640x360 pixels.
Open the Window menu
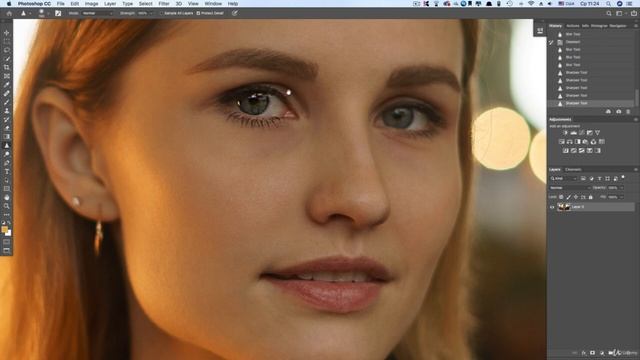(213, 4)
